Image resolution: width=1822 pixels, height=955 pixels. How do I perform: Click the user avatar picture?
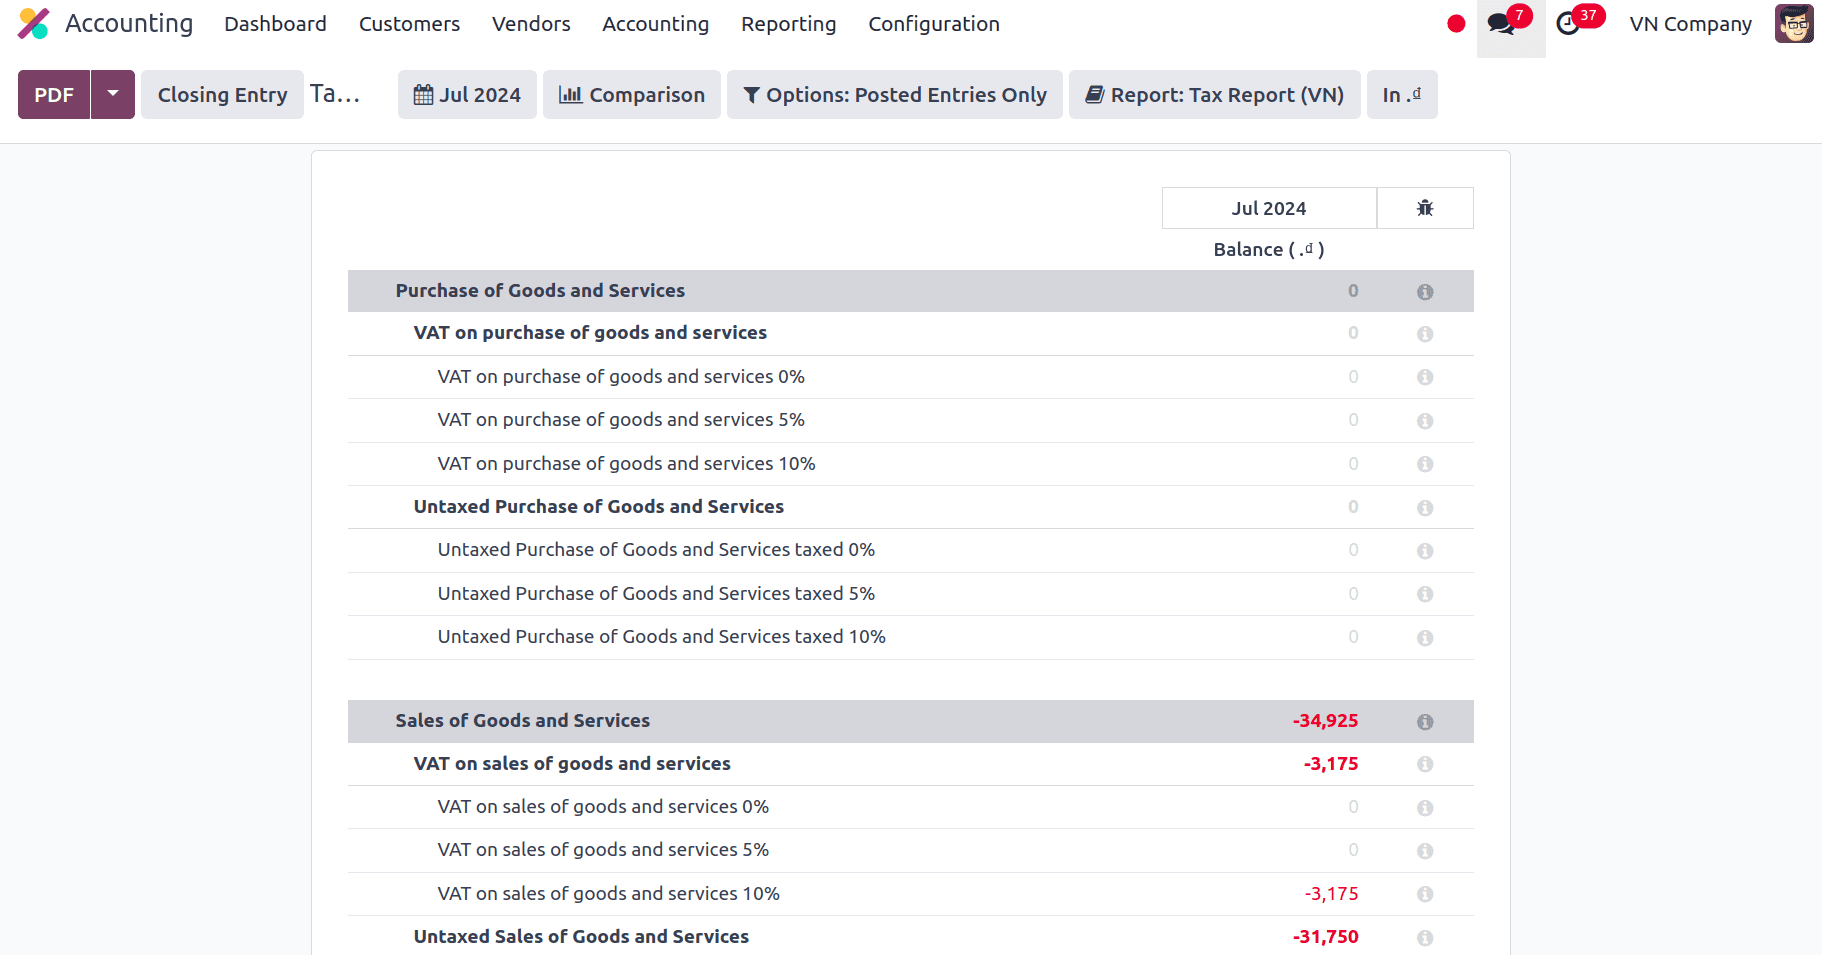pos(1794,24)
